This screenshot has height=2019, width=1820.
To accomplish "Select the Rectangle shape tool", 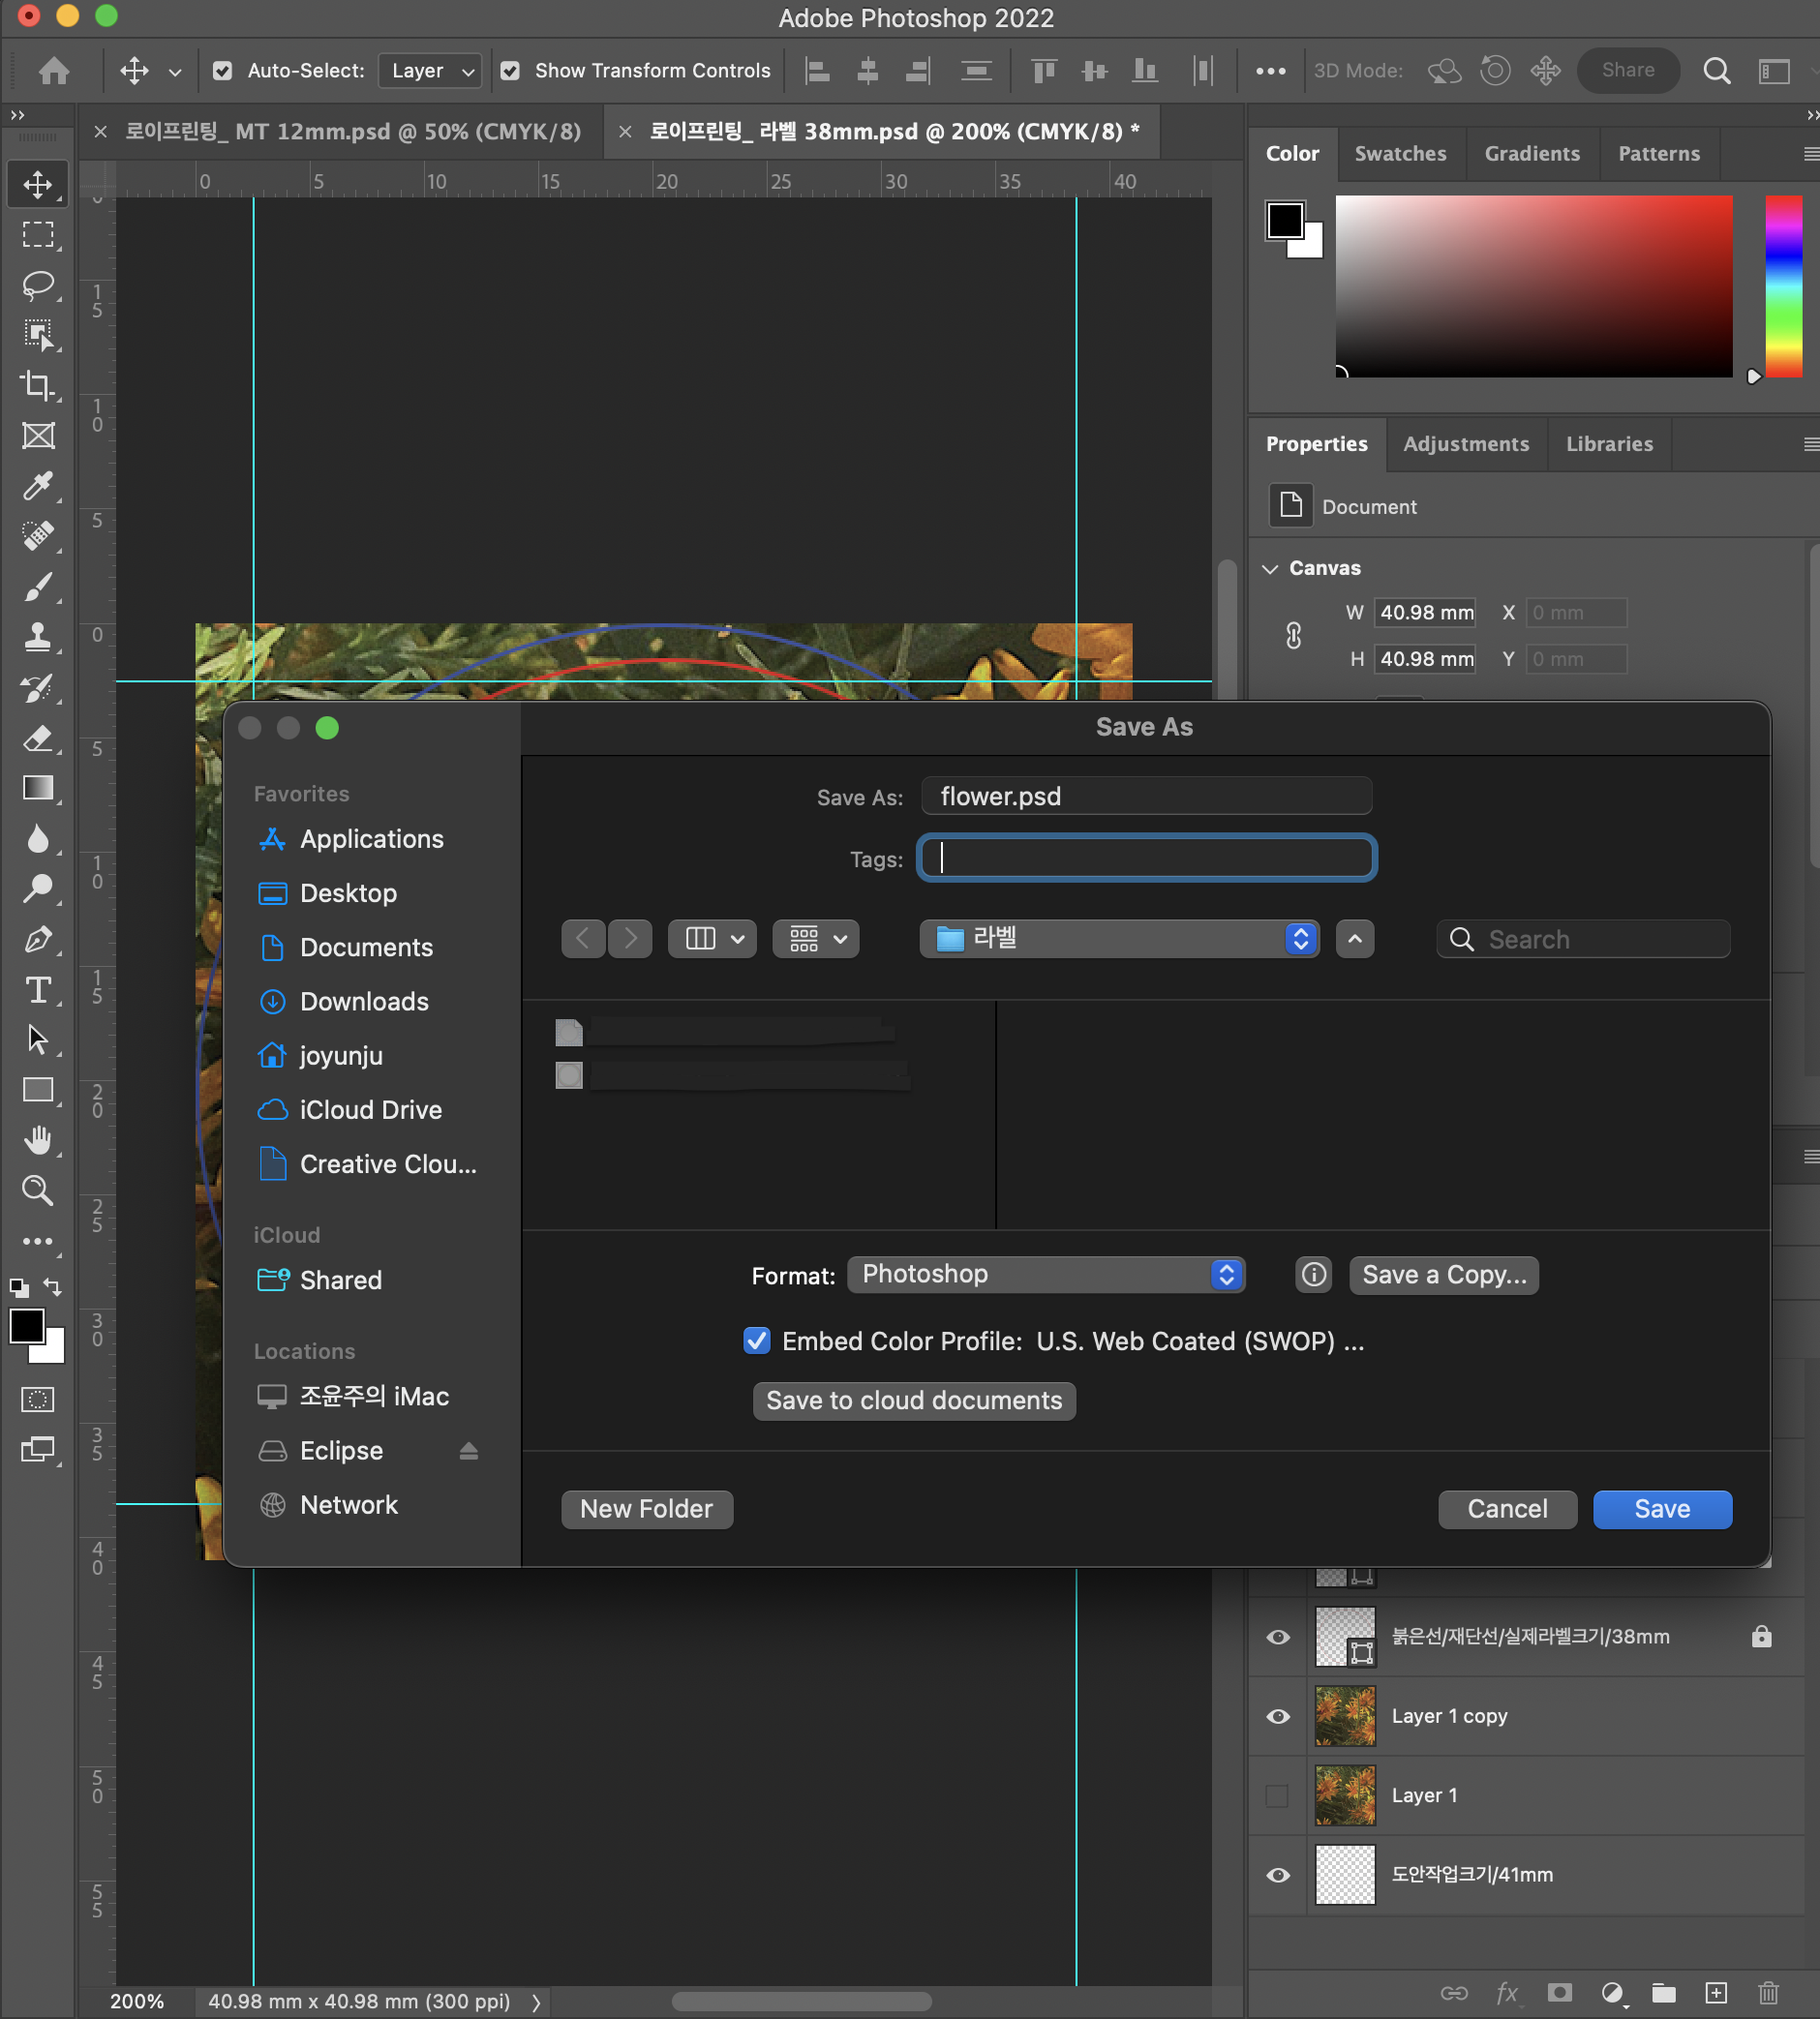I will pyautogui.click(x=38, y=1090).
